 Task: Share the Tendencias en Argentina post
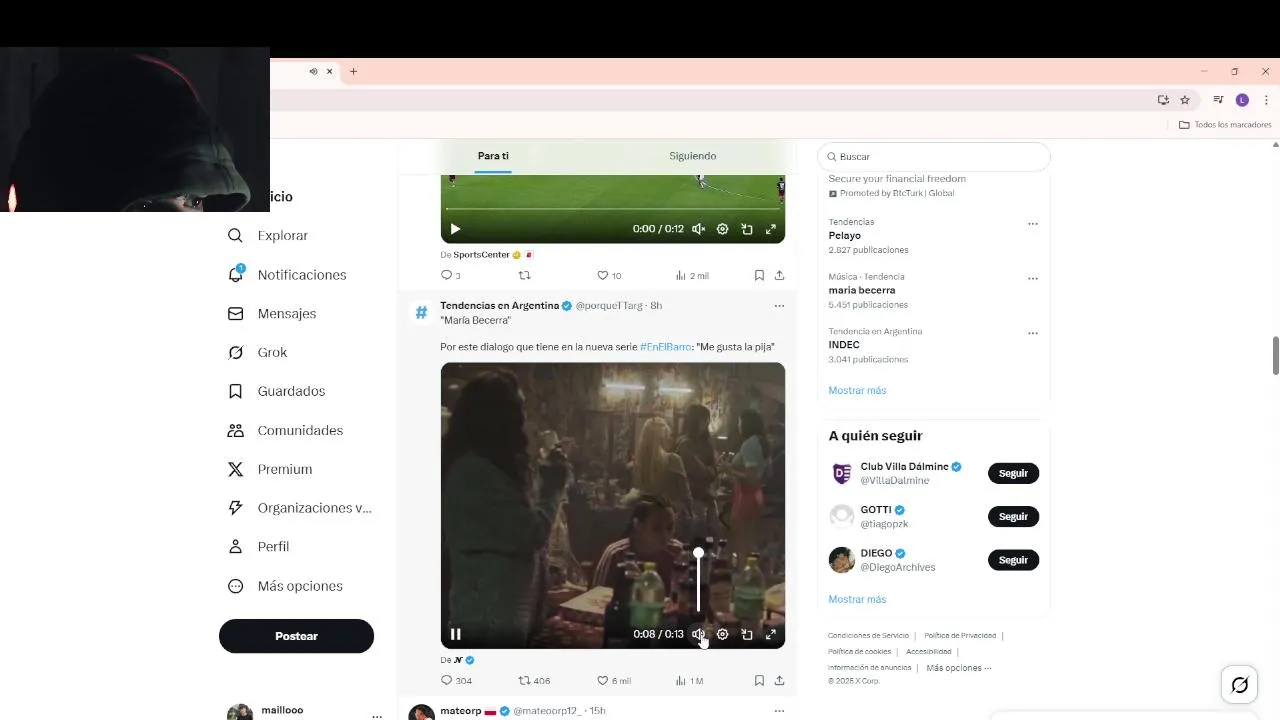pos(779,680)
